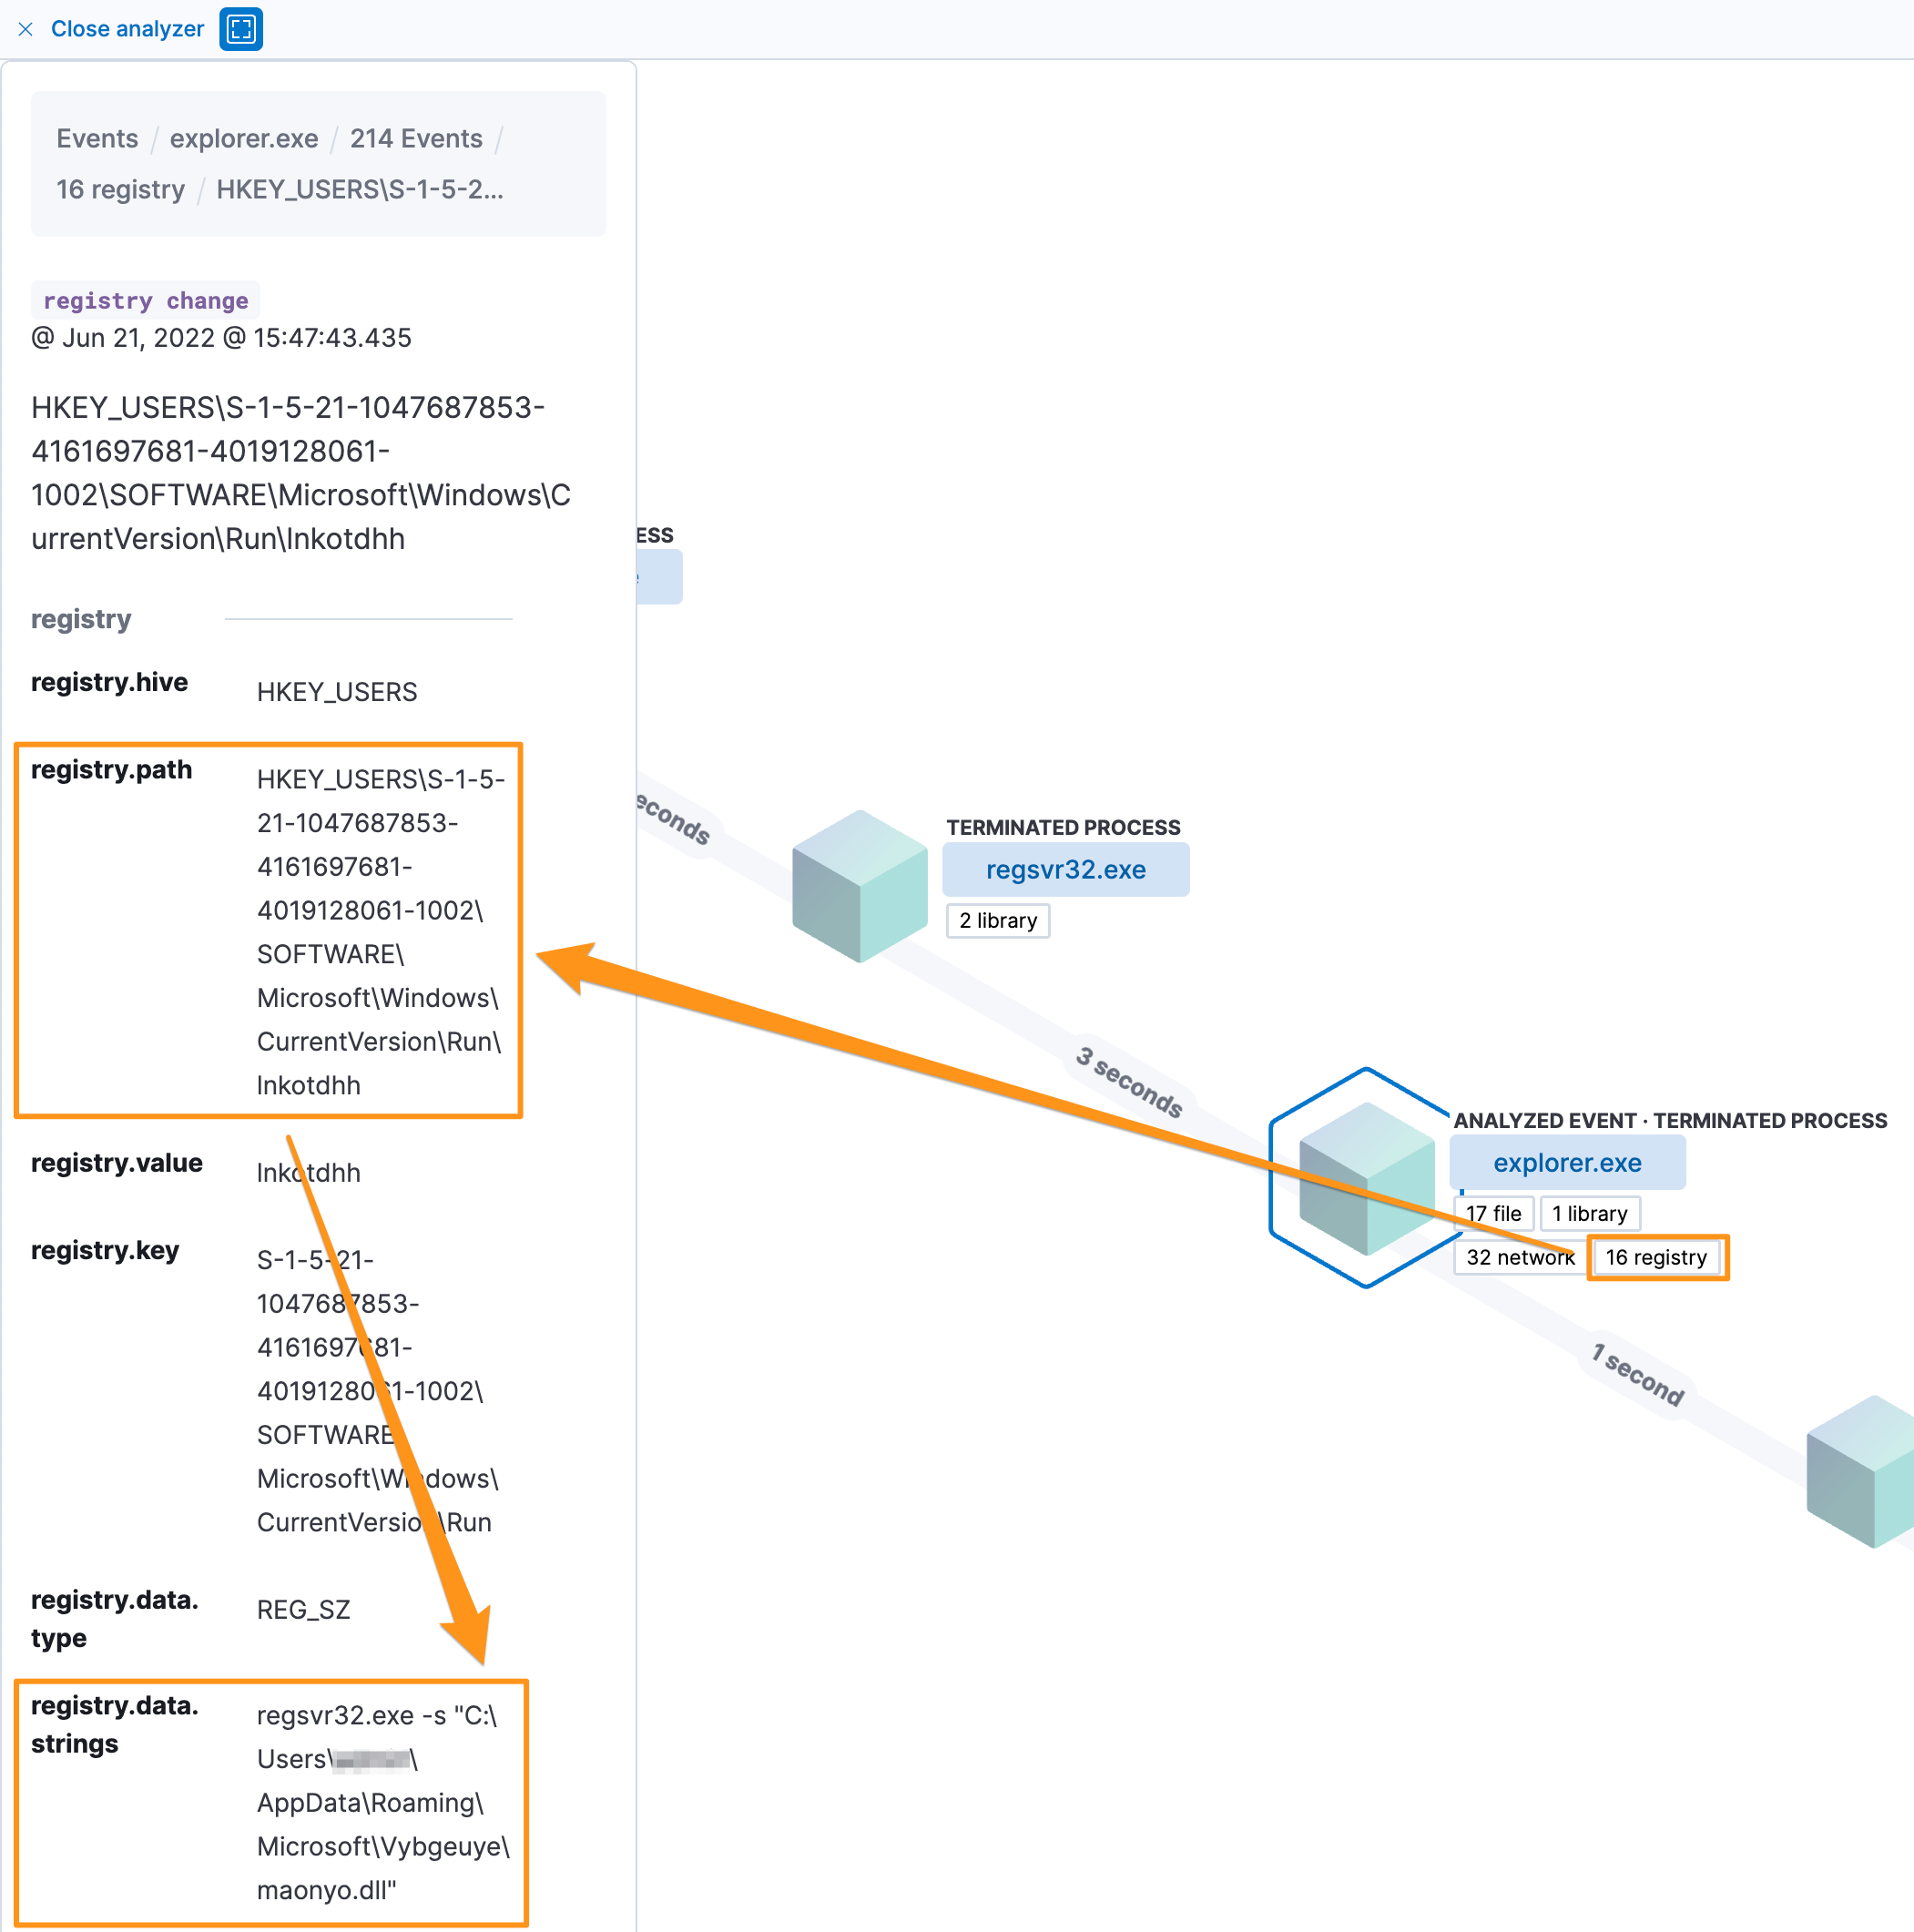Open the 16 registry events pill

pos(1656,1257)
